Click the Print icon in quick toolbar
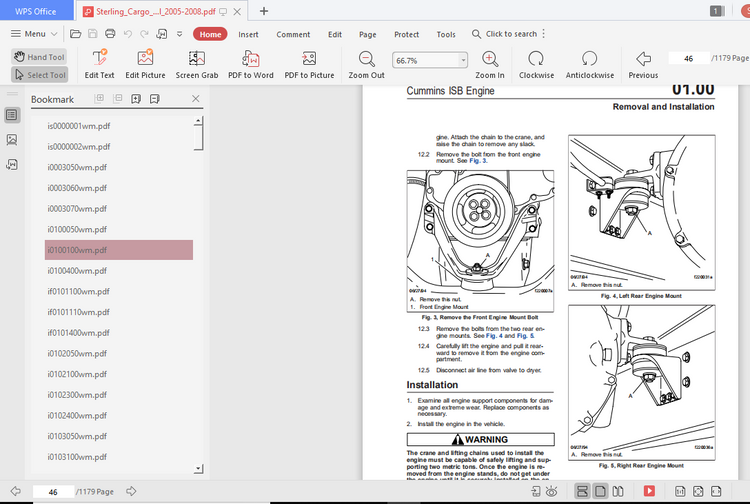Viewport: 750px width, 504px height. pyautogui.click(x=110, y=34)
